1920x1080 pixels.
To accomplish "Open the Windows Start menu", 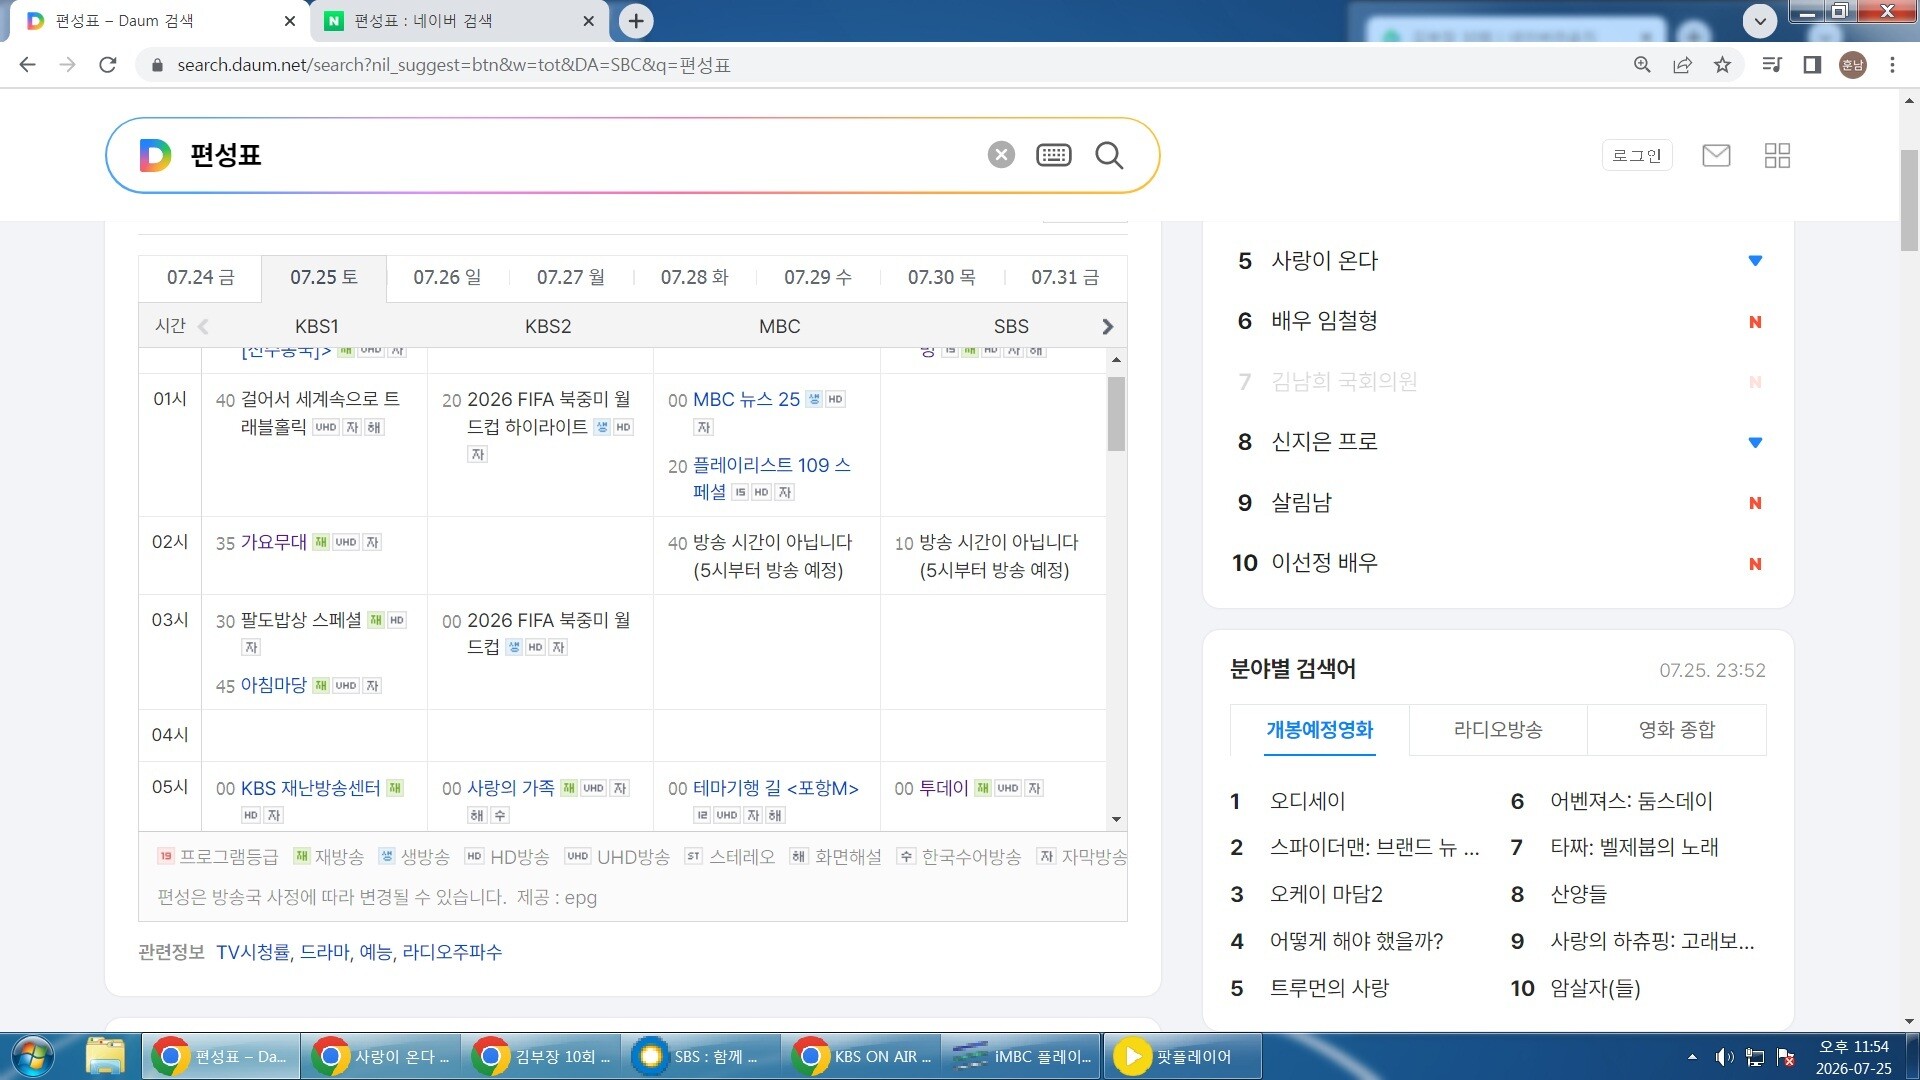I will 32,1057.
